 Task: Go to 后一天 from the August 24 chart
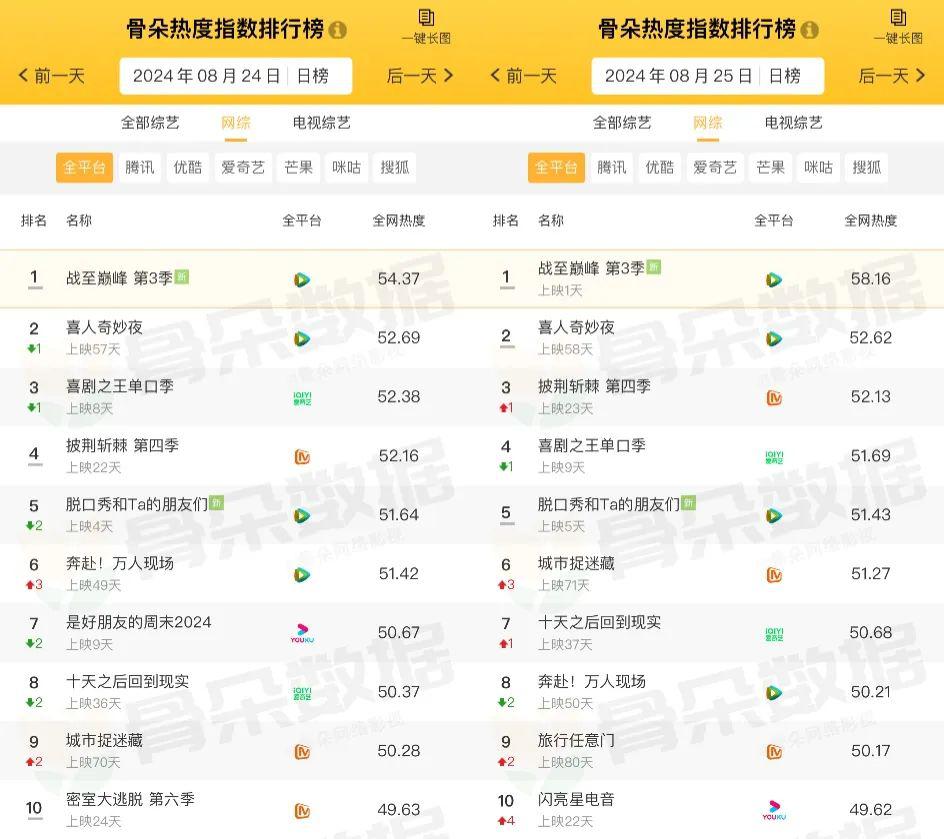pos(420,76)
